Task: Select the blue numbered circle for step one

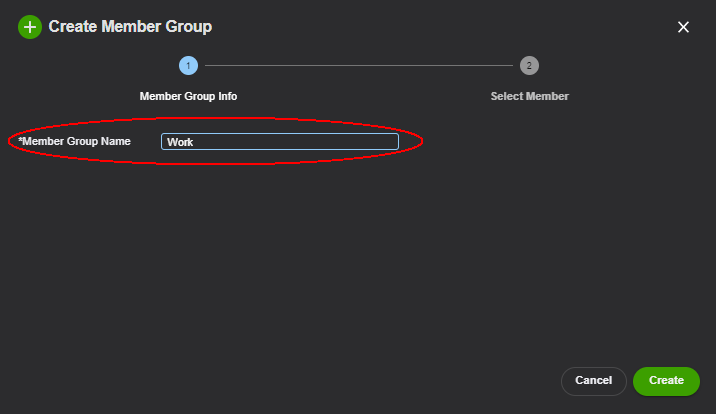Action: tap(188, 66)
